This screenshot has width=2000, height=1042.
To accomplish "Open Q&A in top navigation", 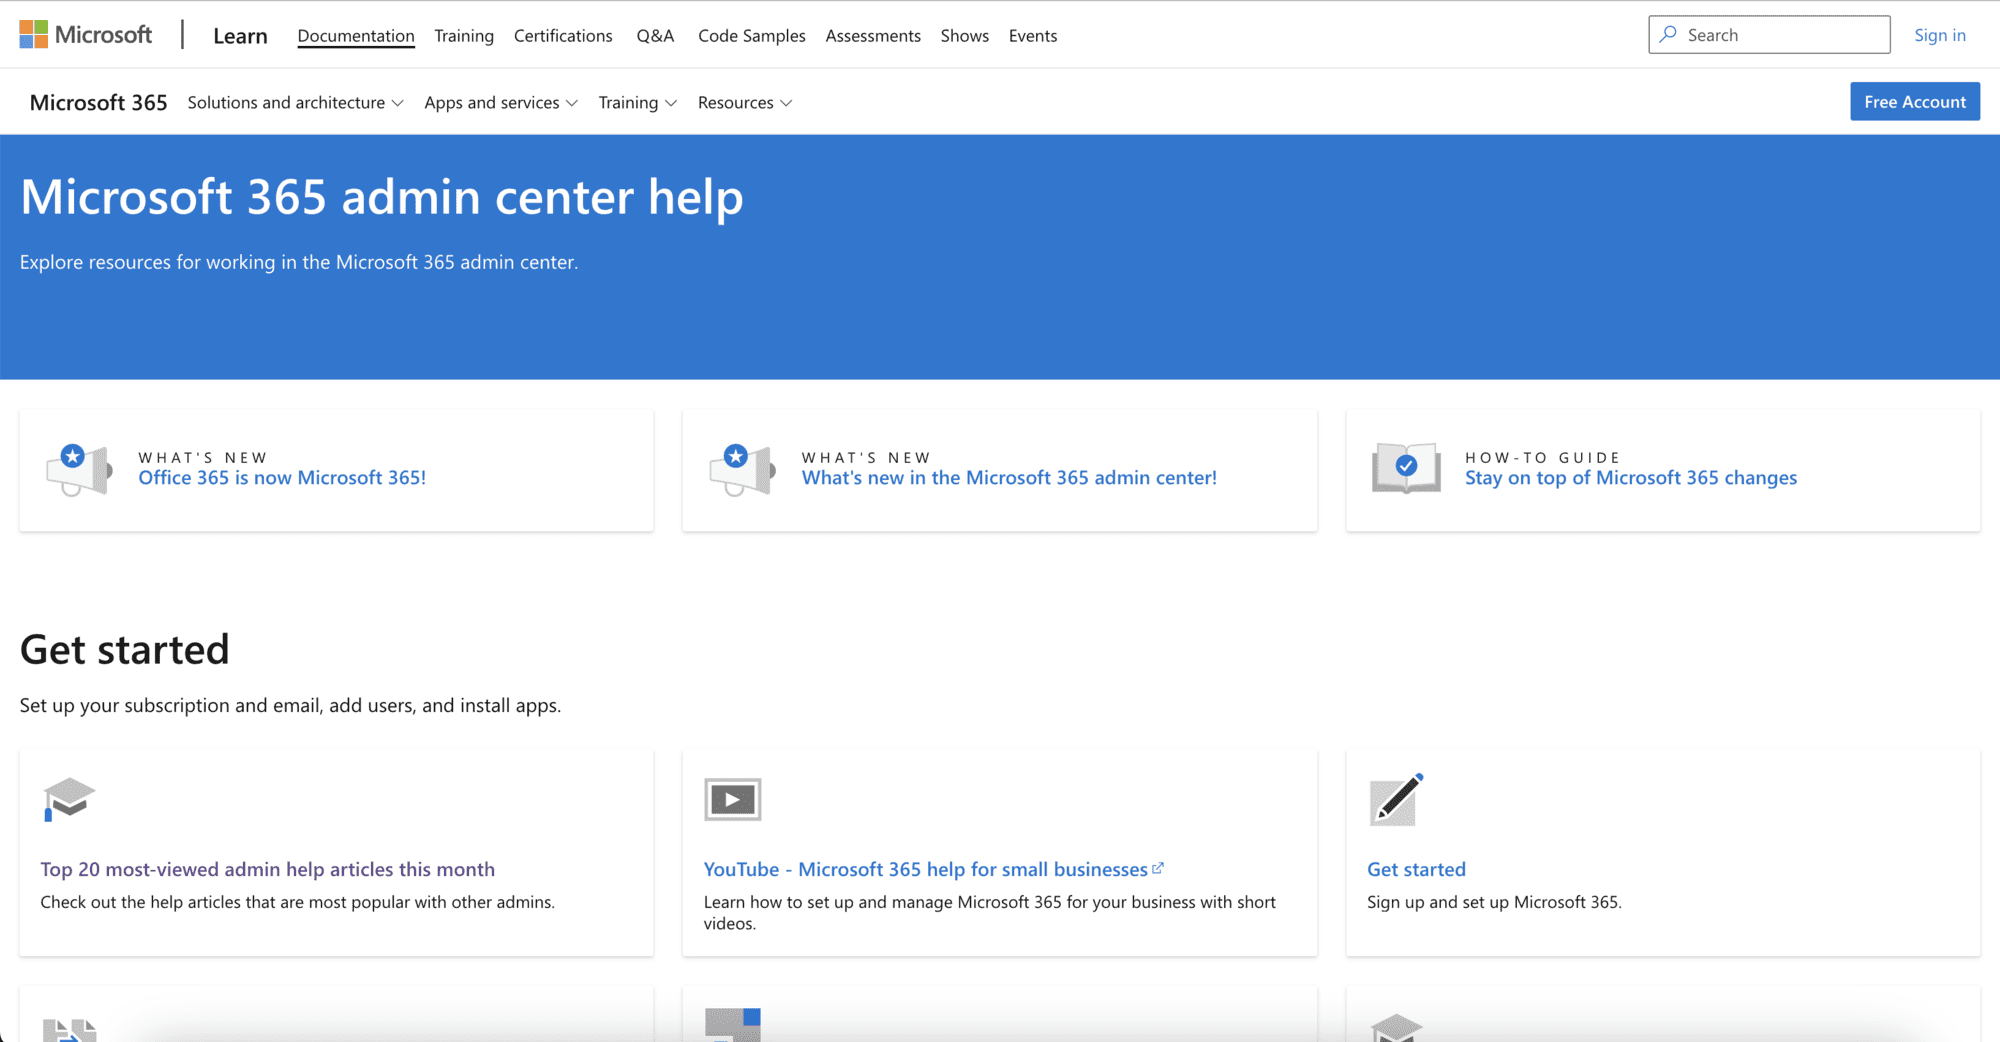I will click(655, 35).
